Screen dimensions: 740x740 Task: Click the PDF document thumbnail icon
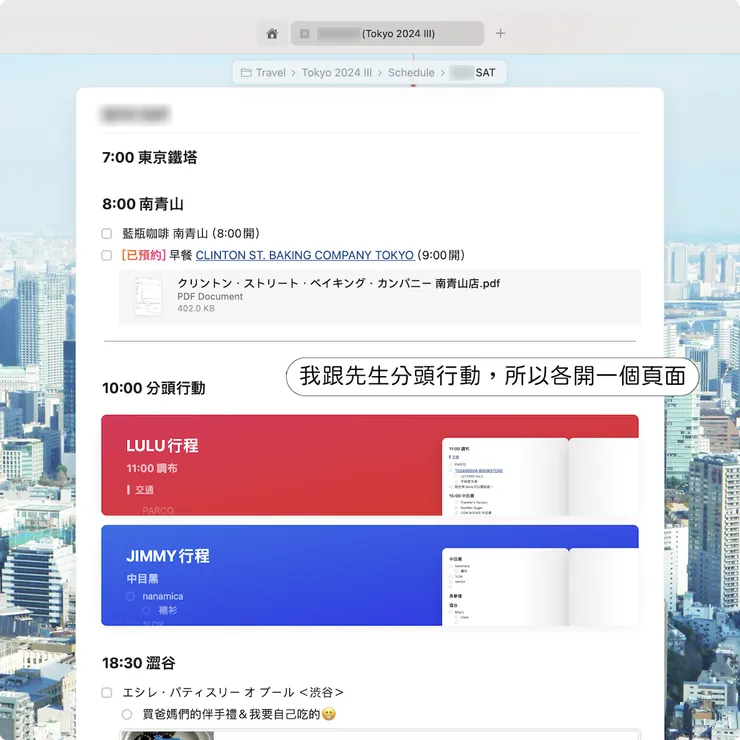[148, 296]
